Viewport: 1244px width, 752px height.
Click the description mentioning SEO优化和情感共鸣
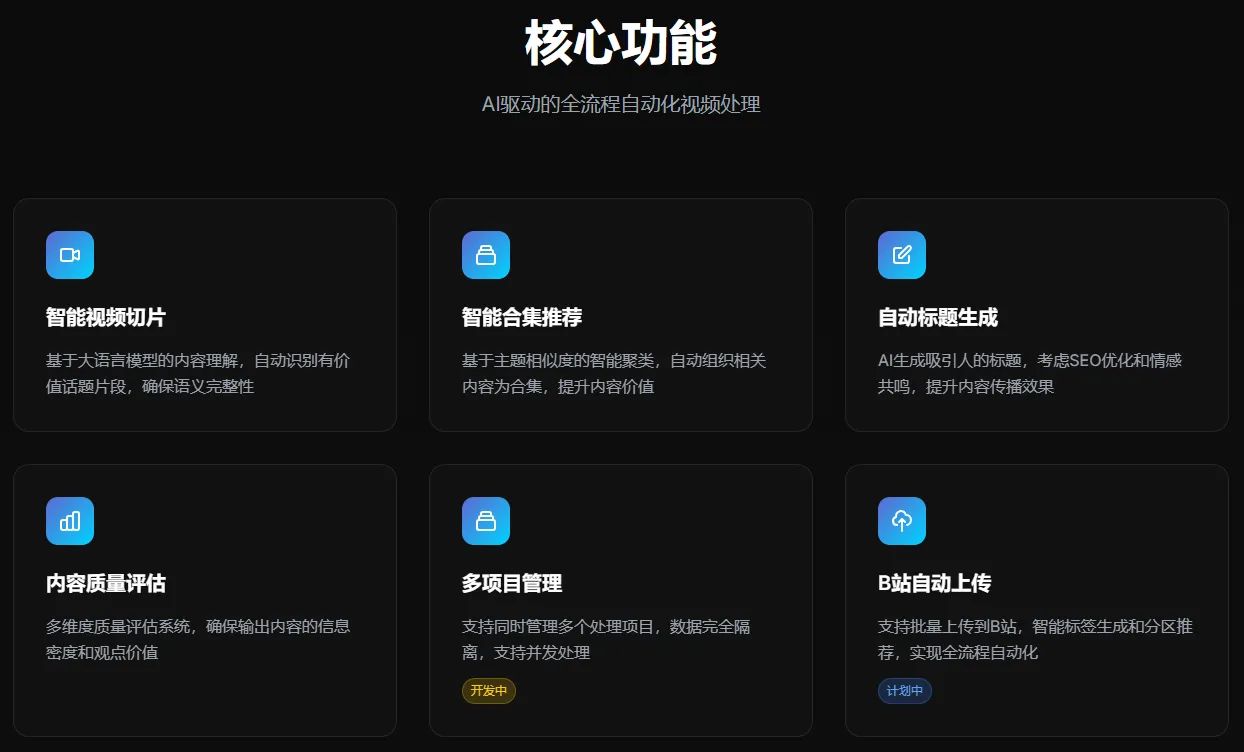1030,373
